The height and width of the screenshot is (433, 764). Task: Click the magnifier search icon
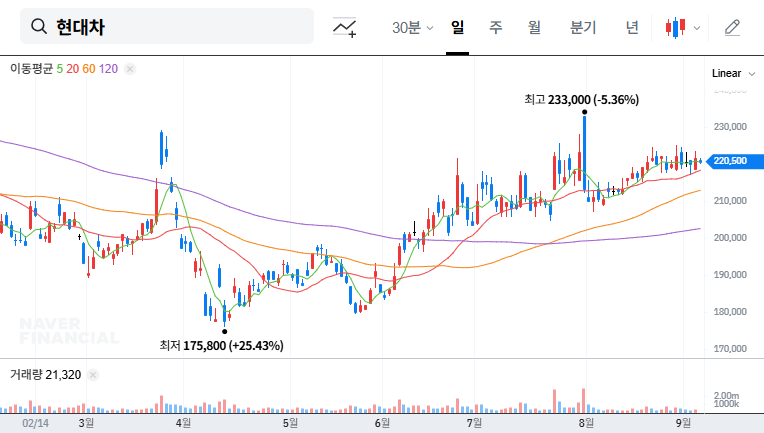coord(38,26)
